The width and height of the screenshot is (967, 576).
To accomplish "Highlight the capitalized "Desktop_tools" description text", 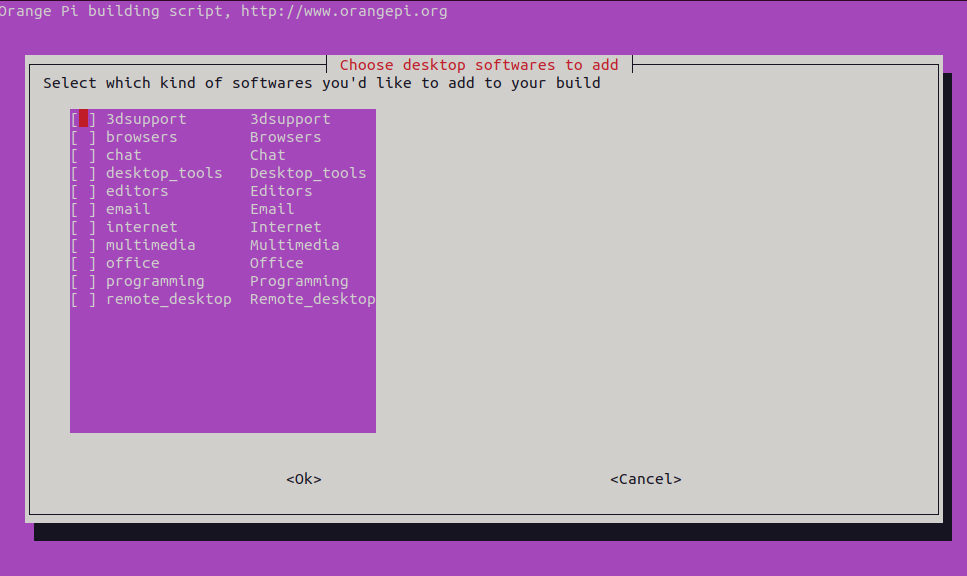I will (308, 173).
